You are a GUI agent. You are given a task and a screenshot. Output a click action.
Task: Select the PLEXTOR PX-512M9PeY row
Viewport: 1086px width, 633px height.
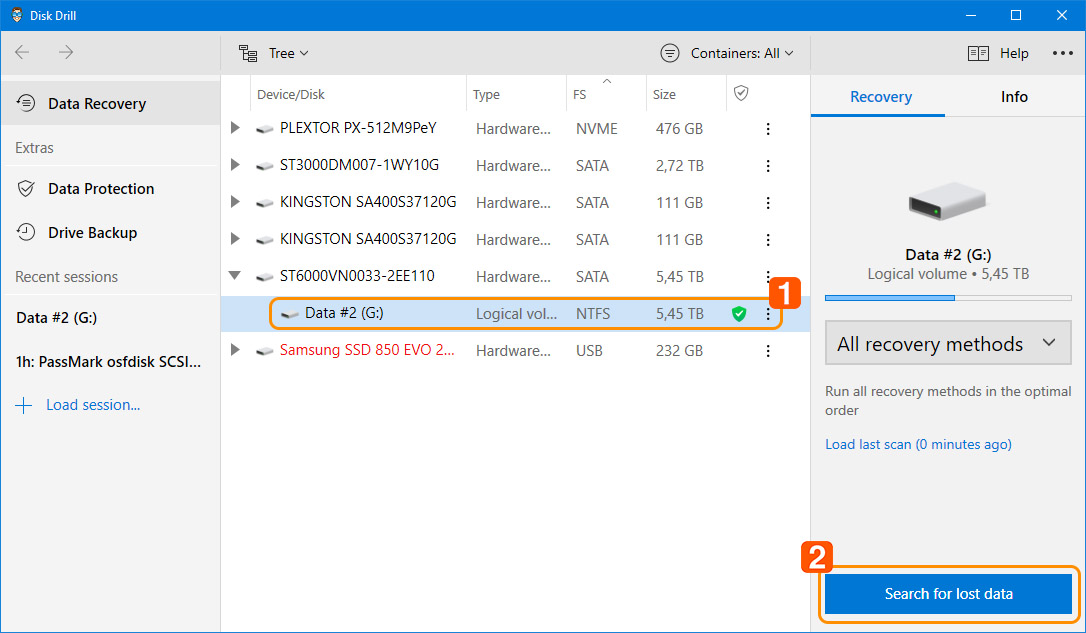(515, 128)
